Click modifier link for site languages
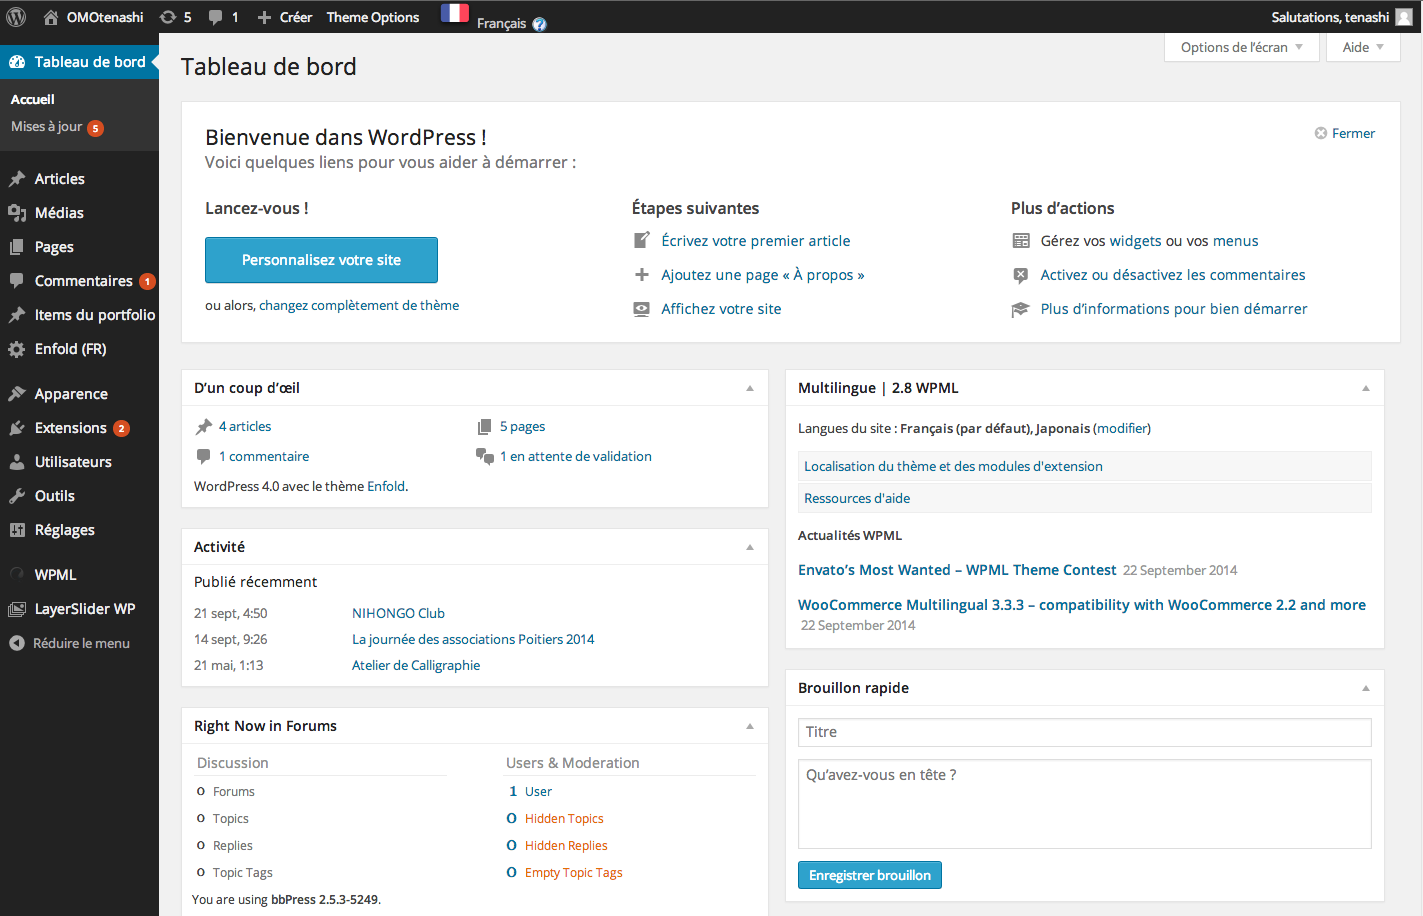This screenshot has width=1423, height=916. point(1122,428)
